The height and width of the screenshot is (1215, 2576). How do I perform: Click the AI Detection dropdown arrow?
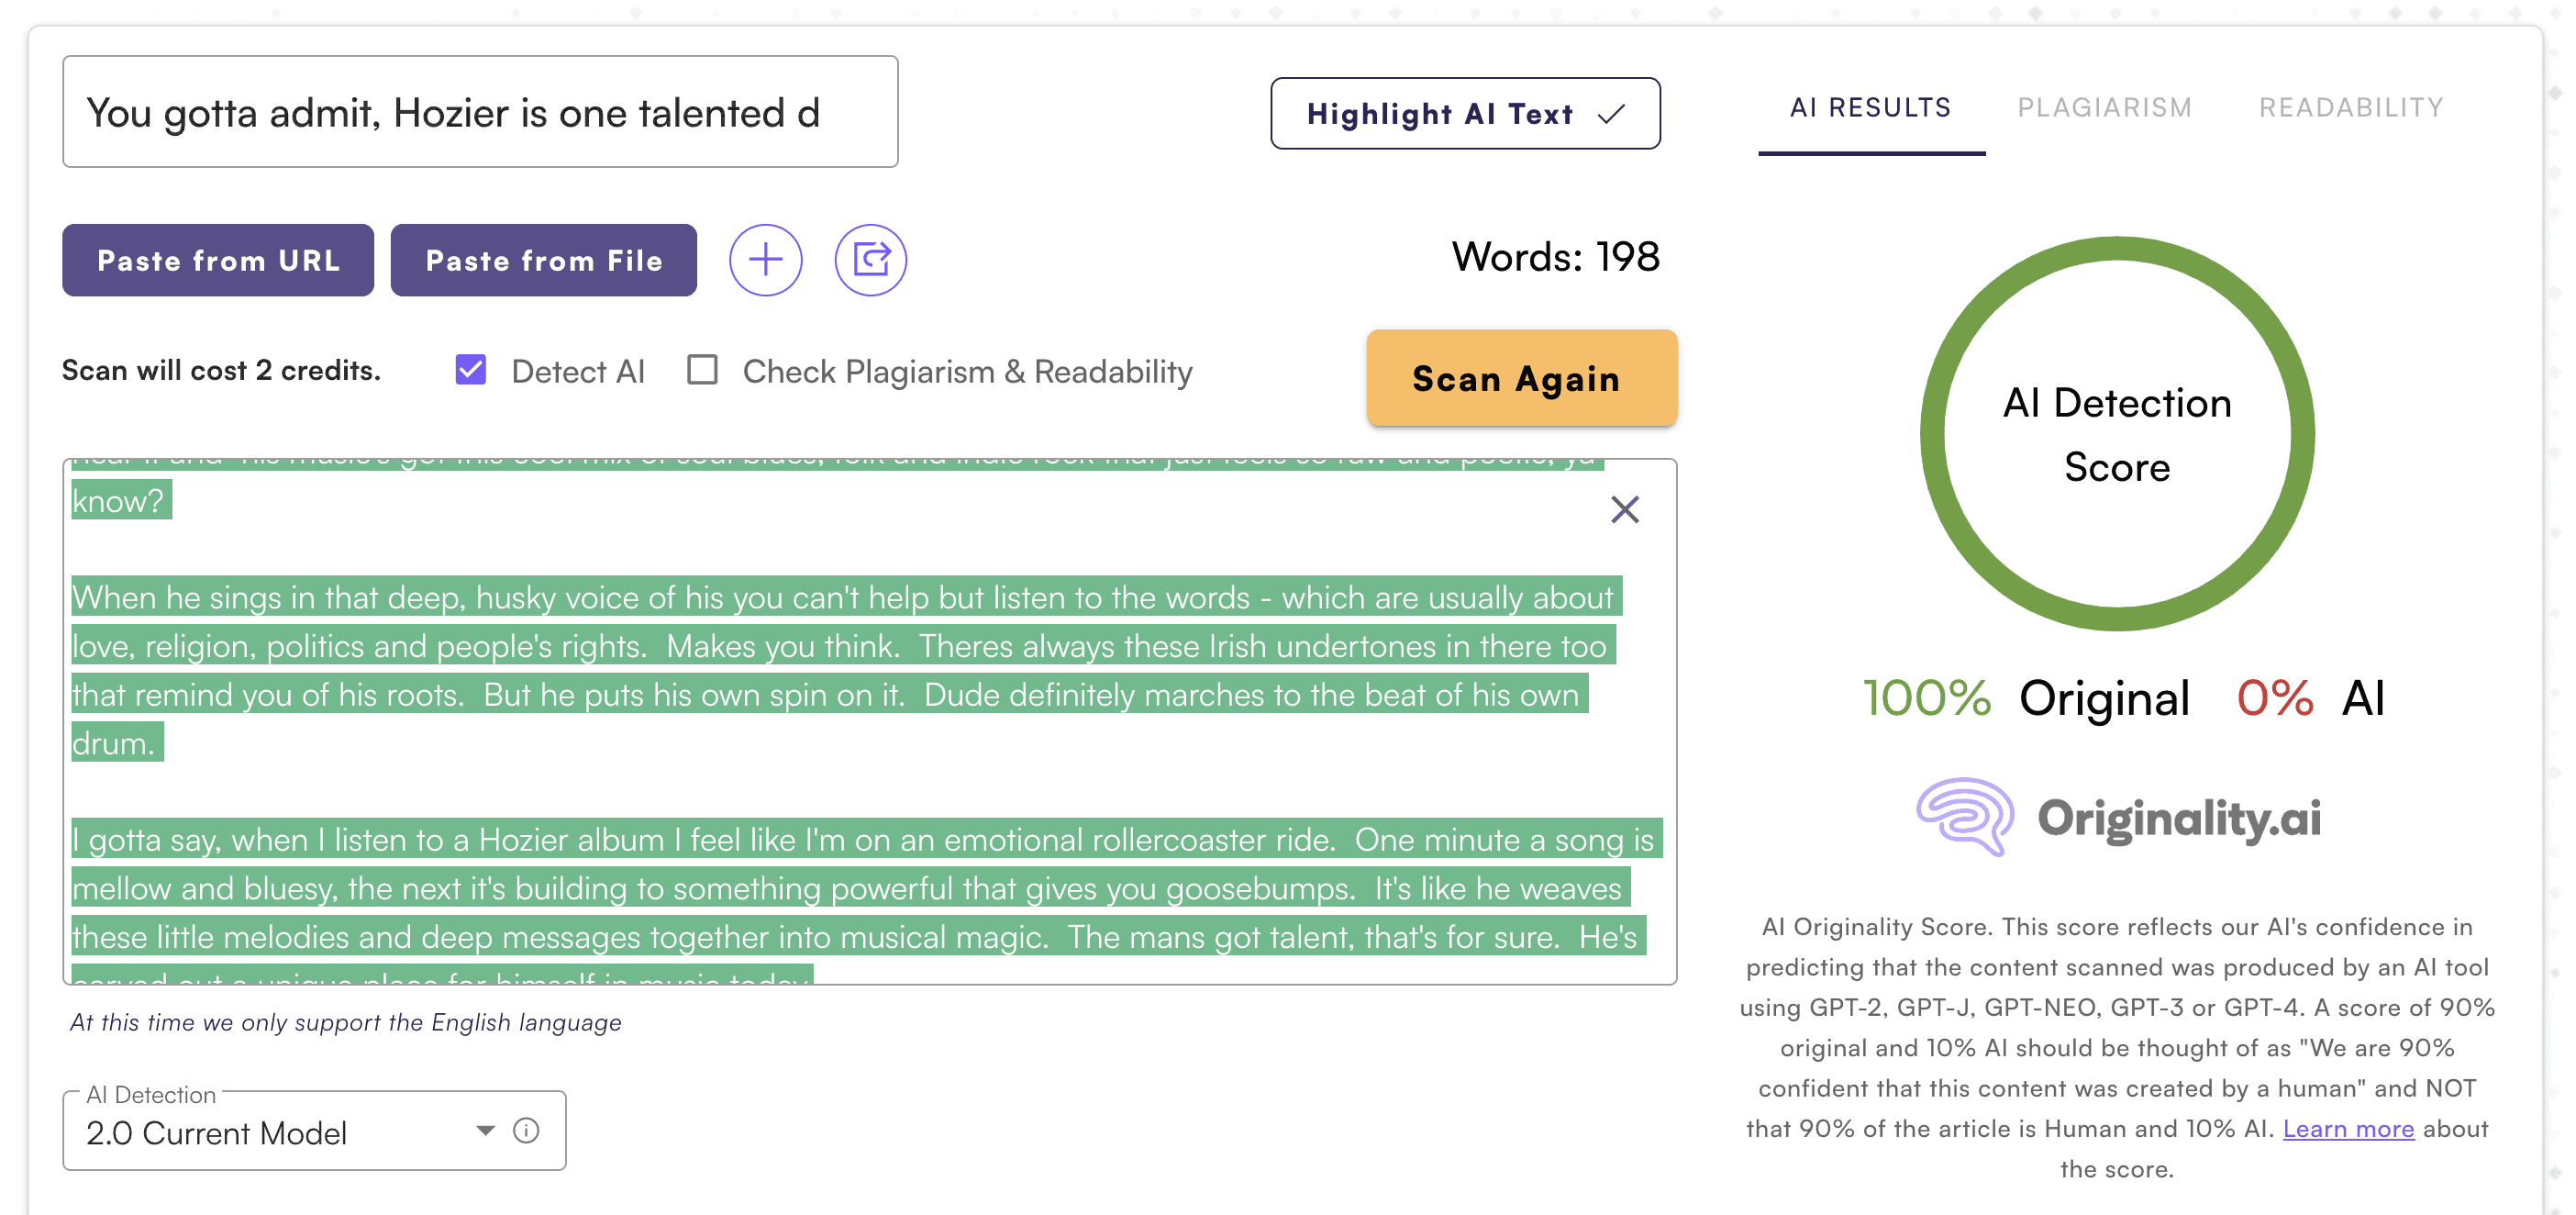click(x=485, y=1130)
